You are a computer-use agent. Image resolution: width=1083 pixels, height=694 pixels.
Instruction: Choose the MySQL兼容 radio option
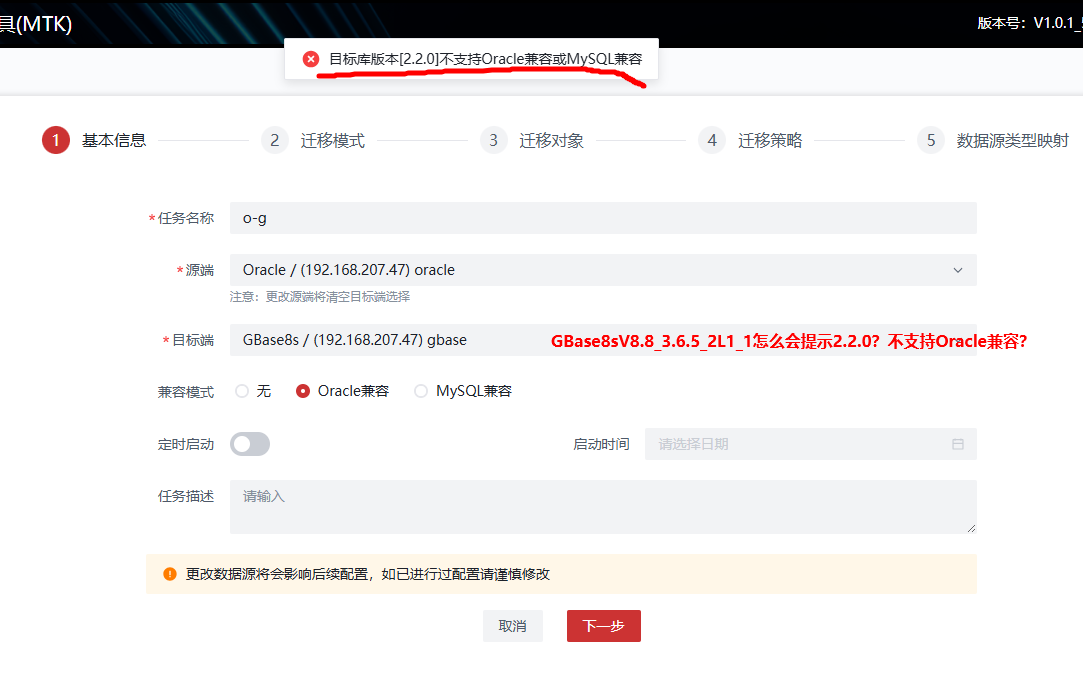(421, 391)
